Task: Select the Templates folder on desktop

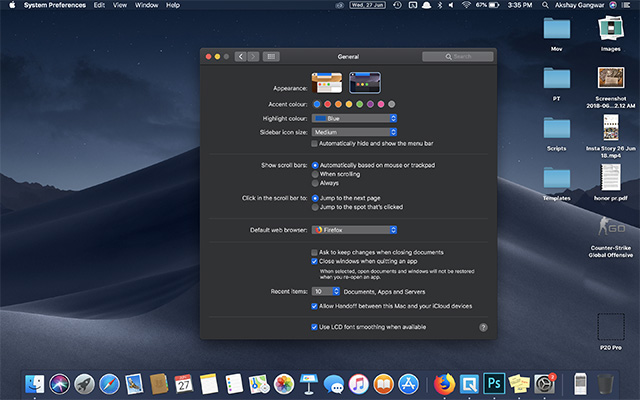Action: click(557, 184)
